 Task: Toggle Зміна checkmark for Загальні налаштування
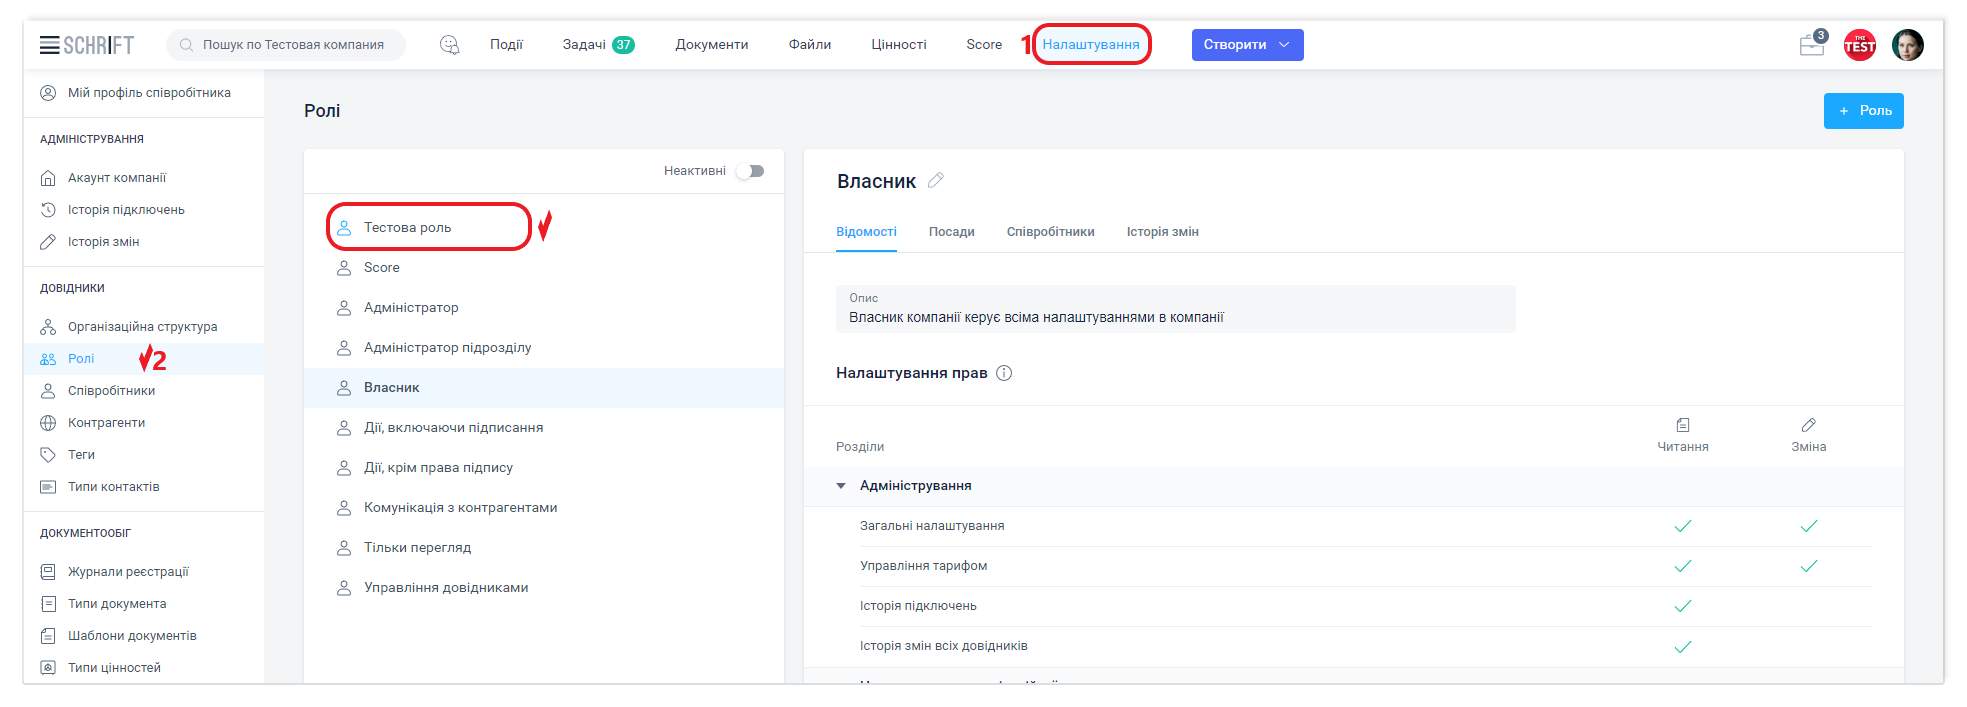1808,526
